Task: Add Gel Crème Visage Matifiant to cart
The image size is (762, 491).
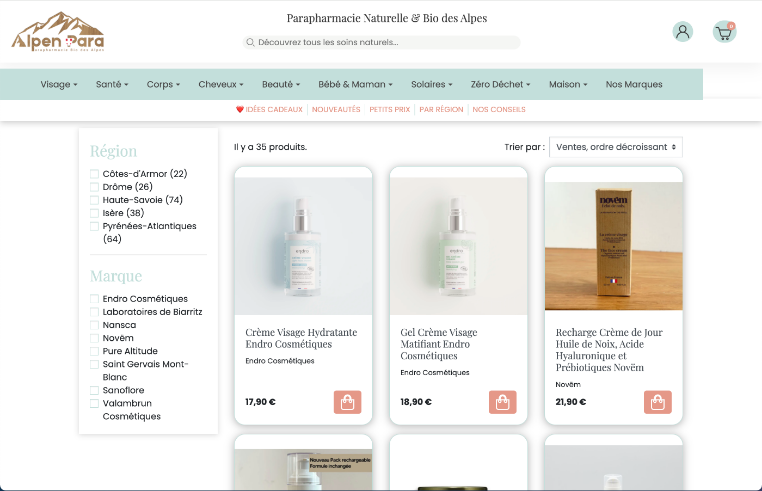Action: pyautogui.click(x=502, y=402)
